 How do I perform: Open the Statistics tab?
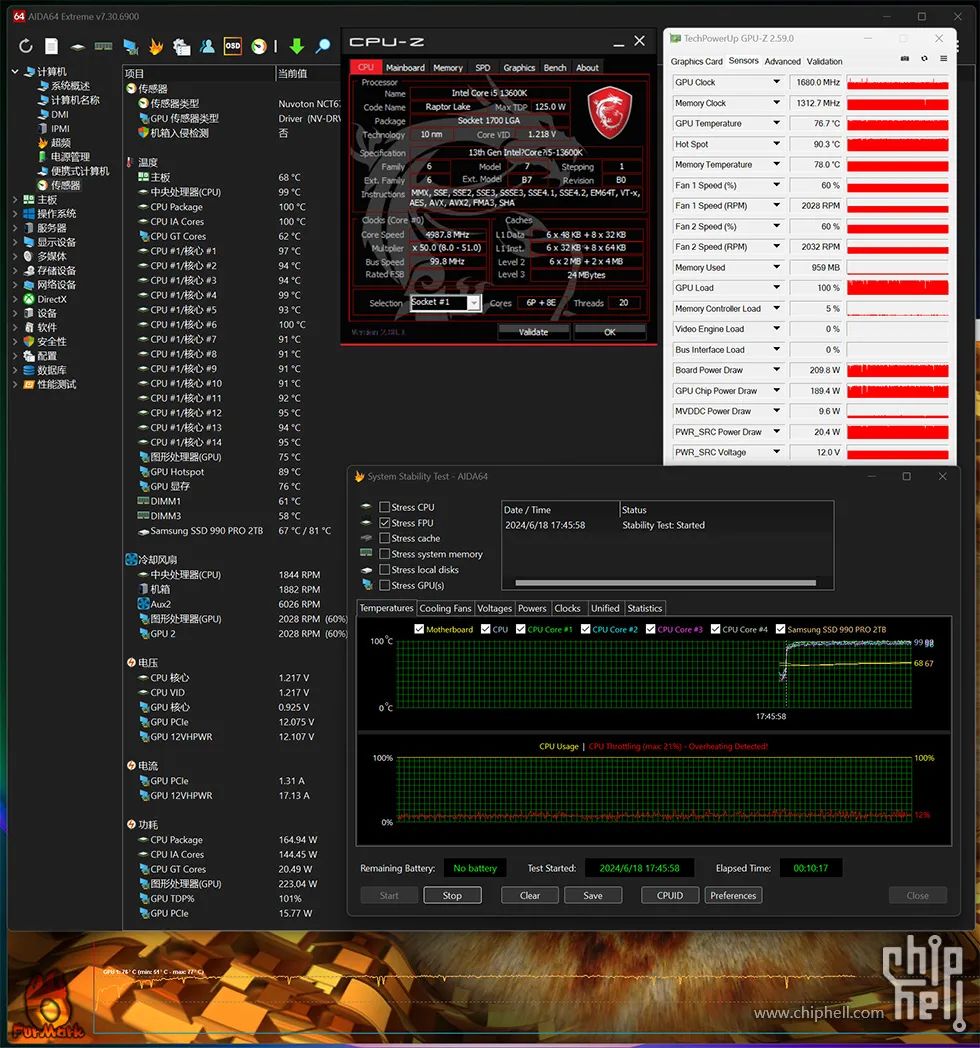click(644, 608)
